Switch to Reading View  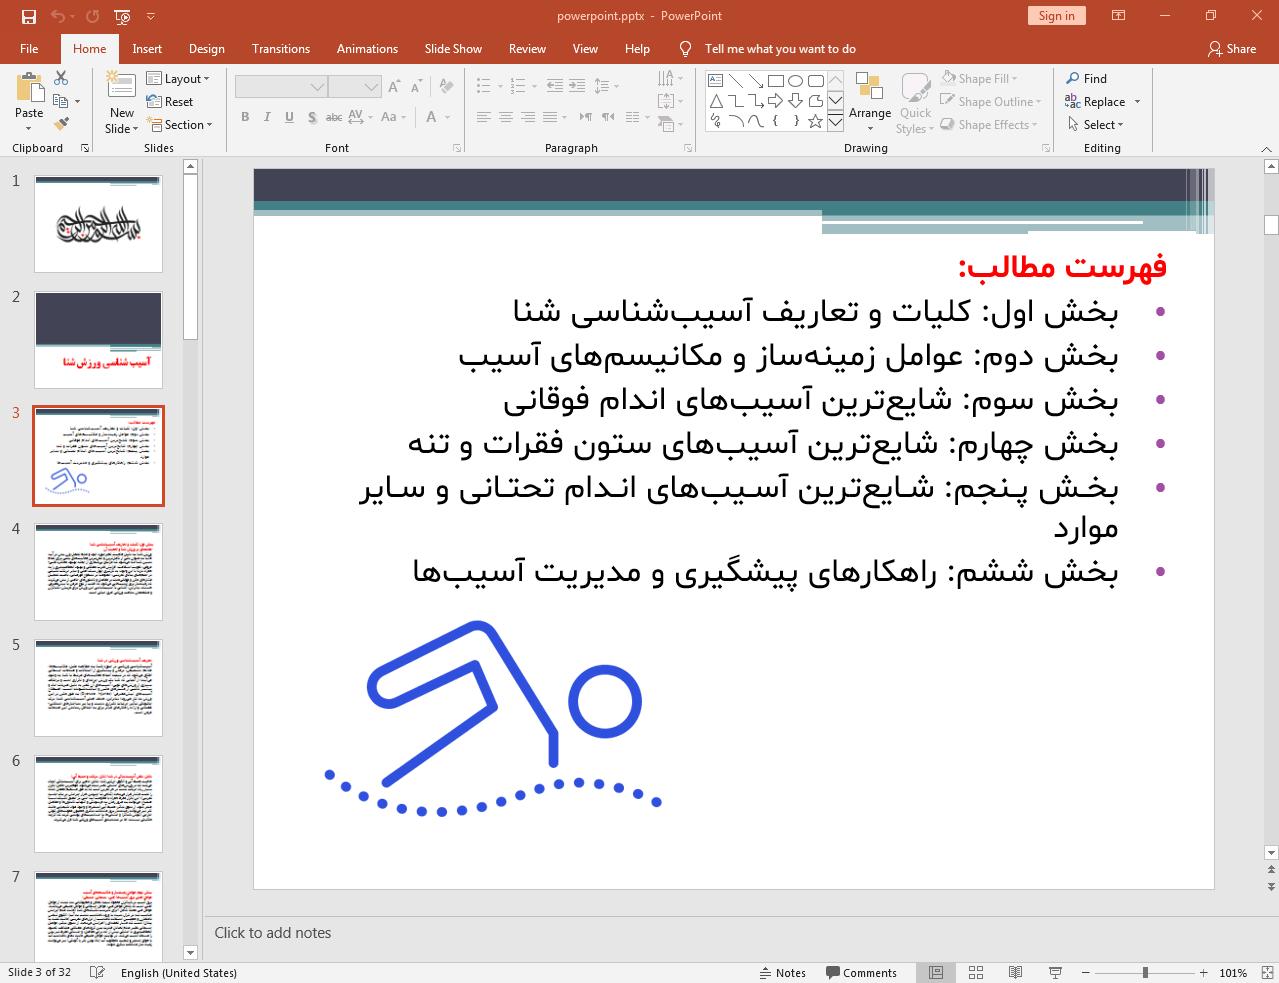(1015, 973)
